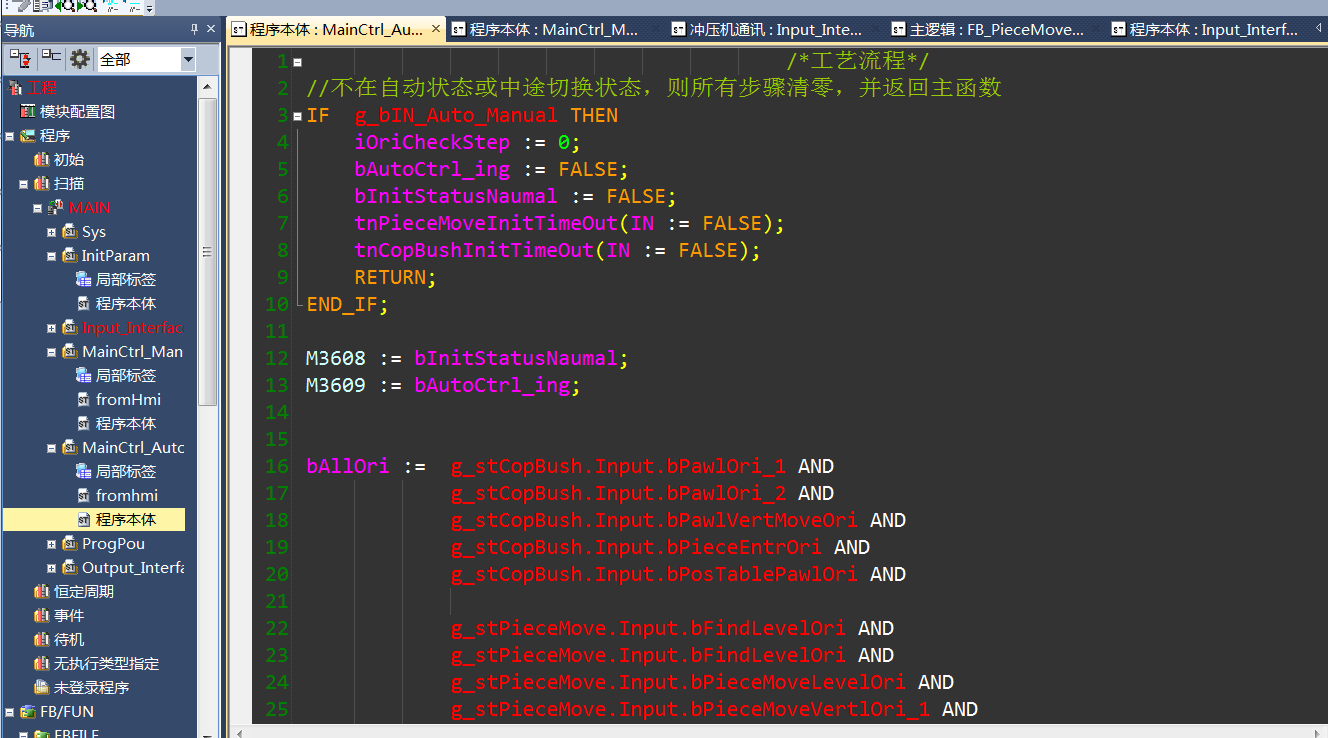Pin the navigation panel with the pushpin icon
Viewport: 1328px width, 738px height.
pyautogui.click(x=194, y=29)
